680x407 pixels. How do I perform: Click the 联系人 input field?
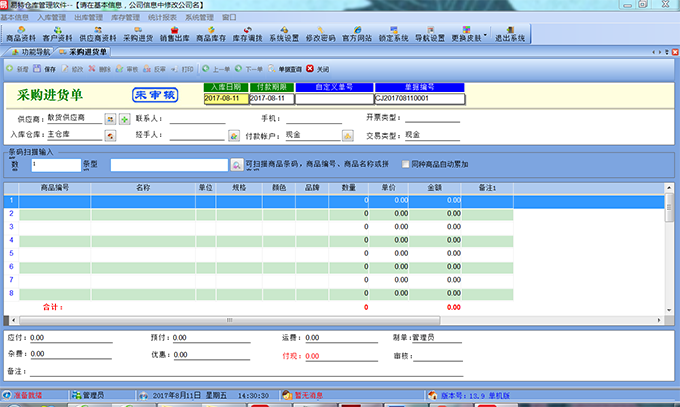pos(197,118)
